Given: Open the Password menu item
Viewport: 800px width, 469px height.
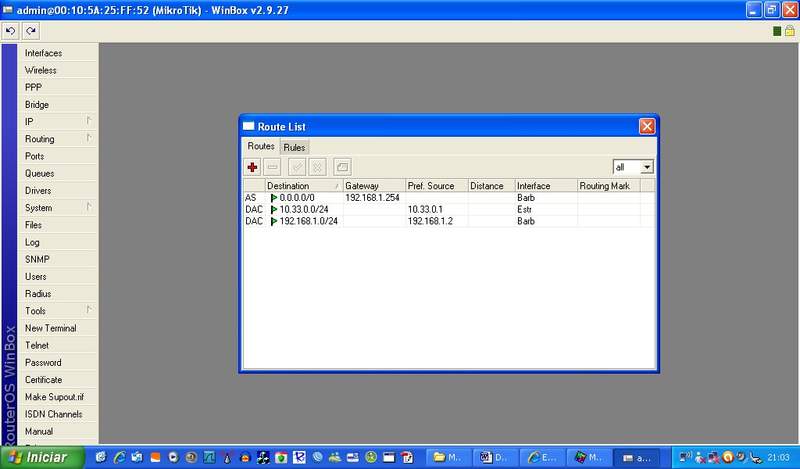Looking at the screenshot, I should click(57, 363).
